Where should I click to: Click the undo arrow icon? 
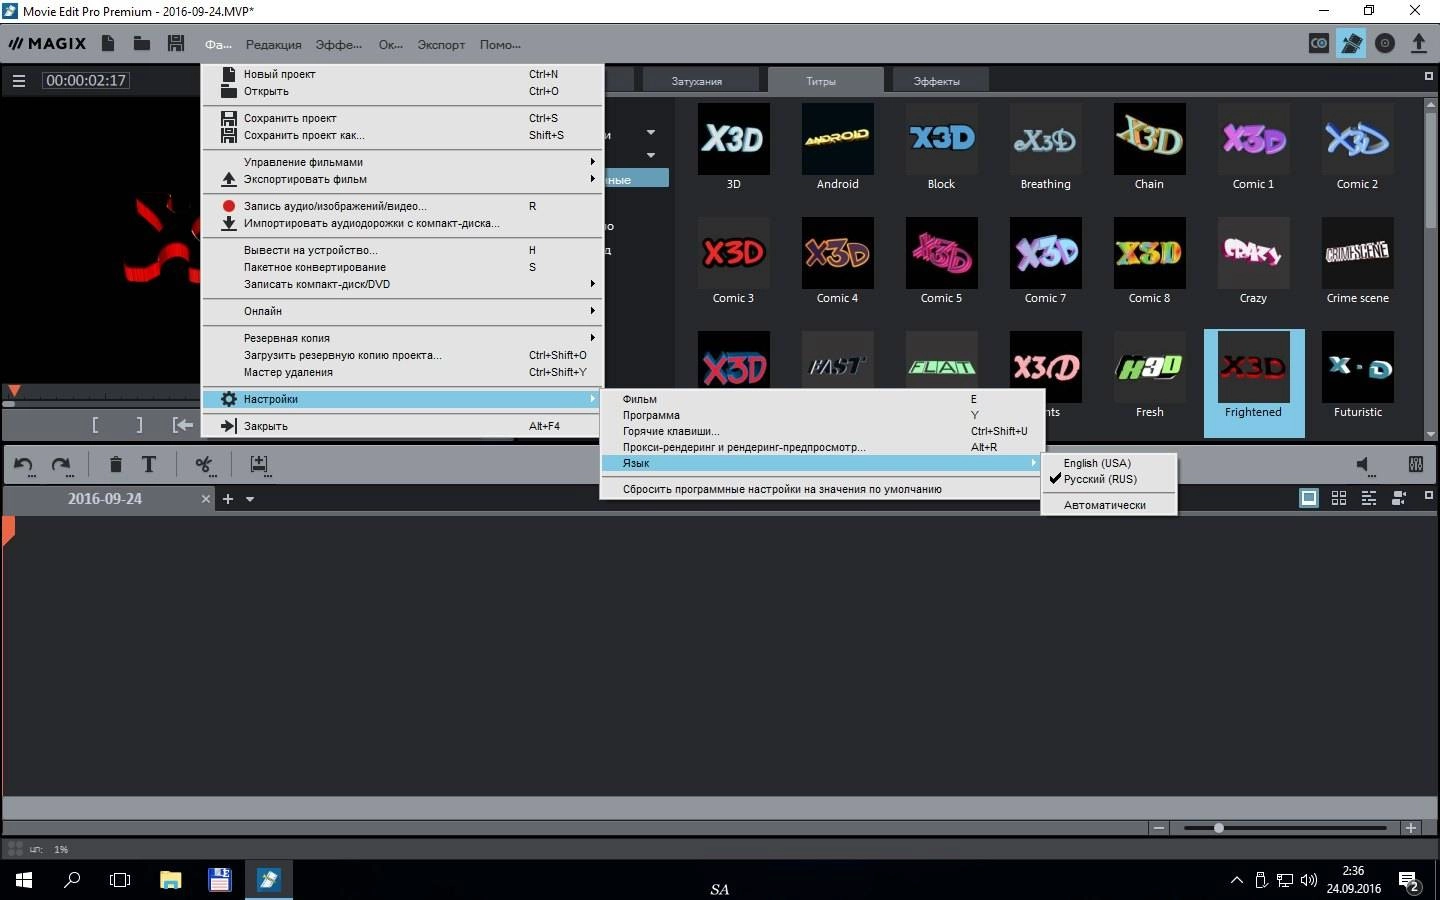(24, 464)
